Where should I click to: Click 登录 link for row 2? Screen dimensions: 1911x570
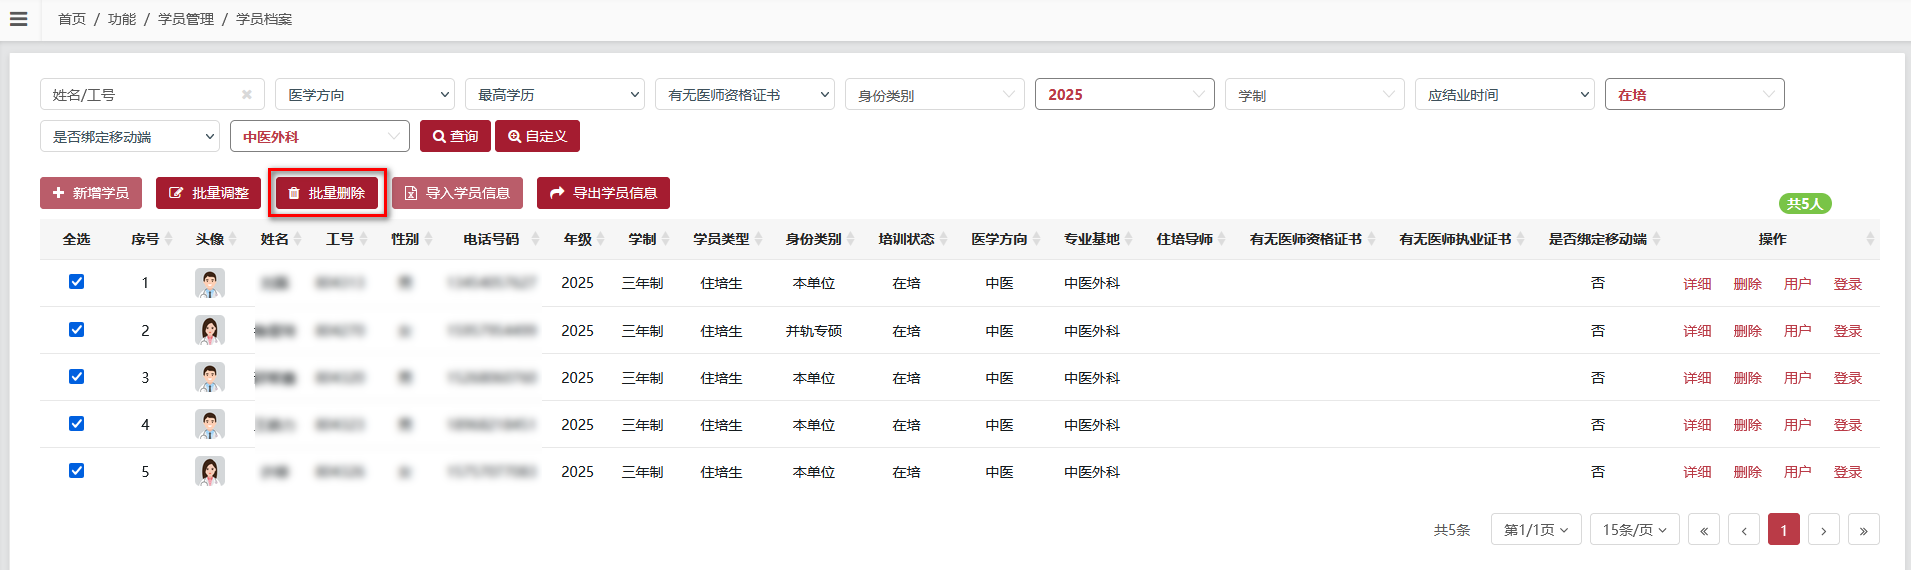[x=1847, y=331]
